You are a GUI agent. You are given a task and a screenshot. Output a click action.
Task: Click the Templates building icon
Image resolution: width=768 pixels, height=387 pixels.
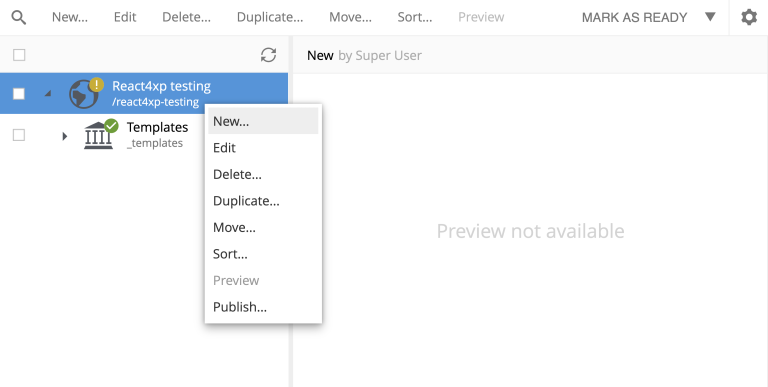[x=98, y=136]
